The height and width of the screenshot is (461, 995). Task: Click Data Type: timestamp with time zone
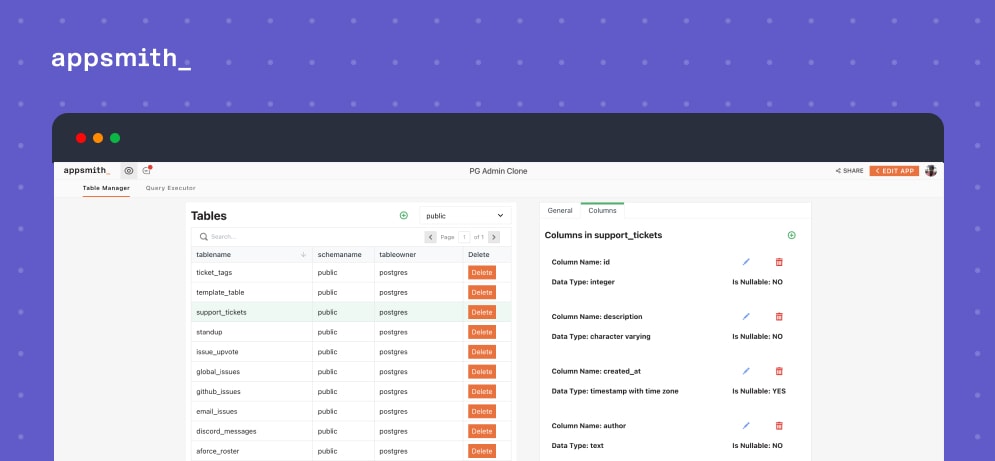[x=615, y=391]
